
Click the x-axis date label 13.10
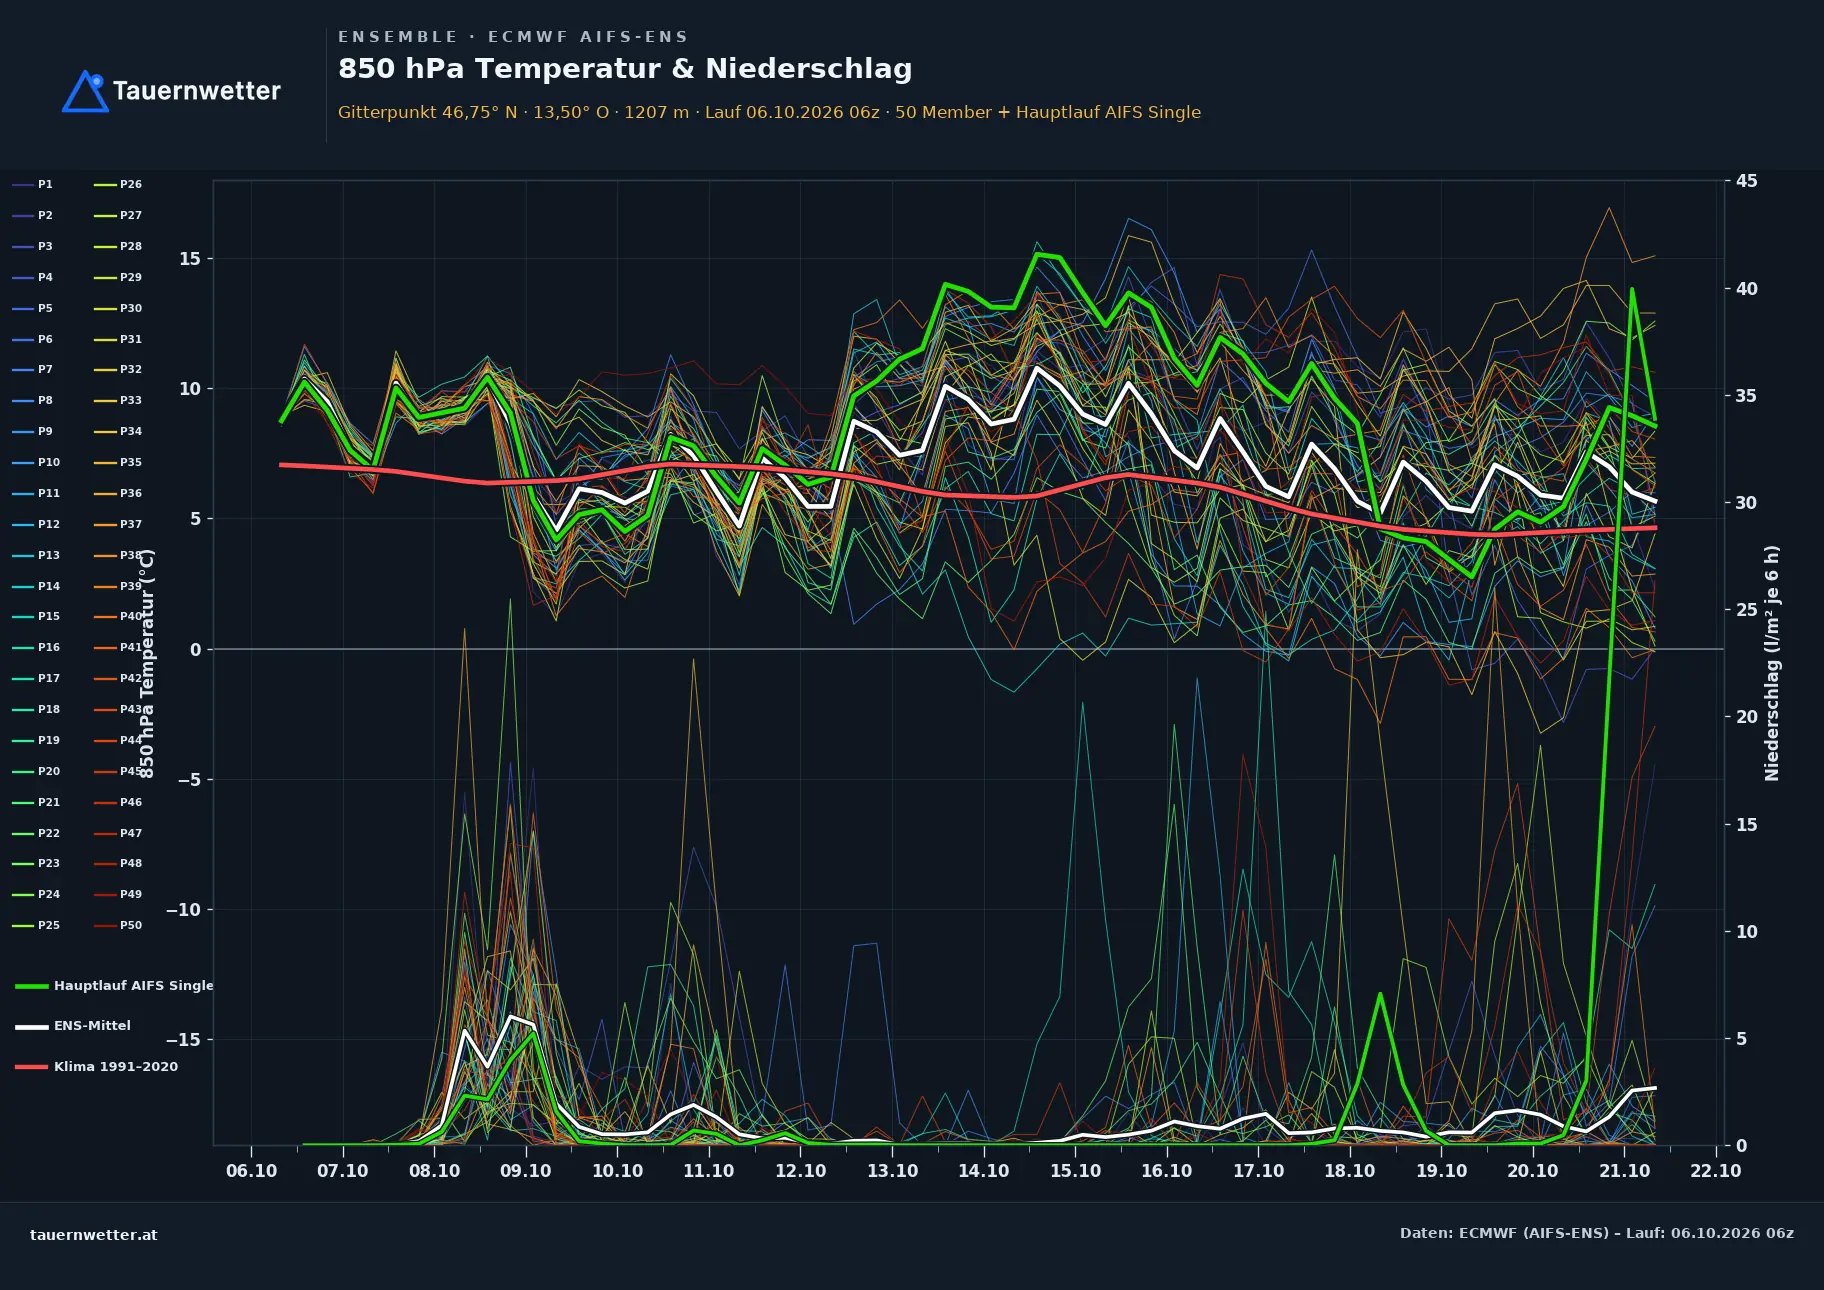coord(892,1171)
